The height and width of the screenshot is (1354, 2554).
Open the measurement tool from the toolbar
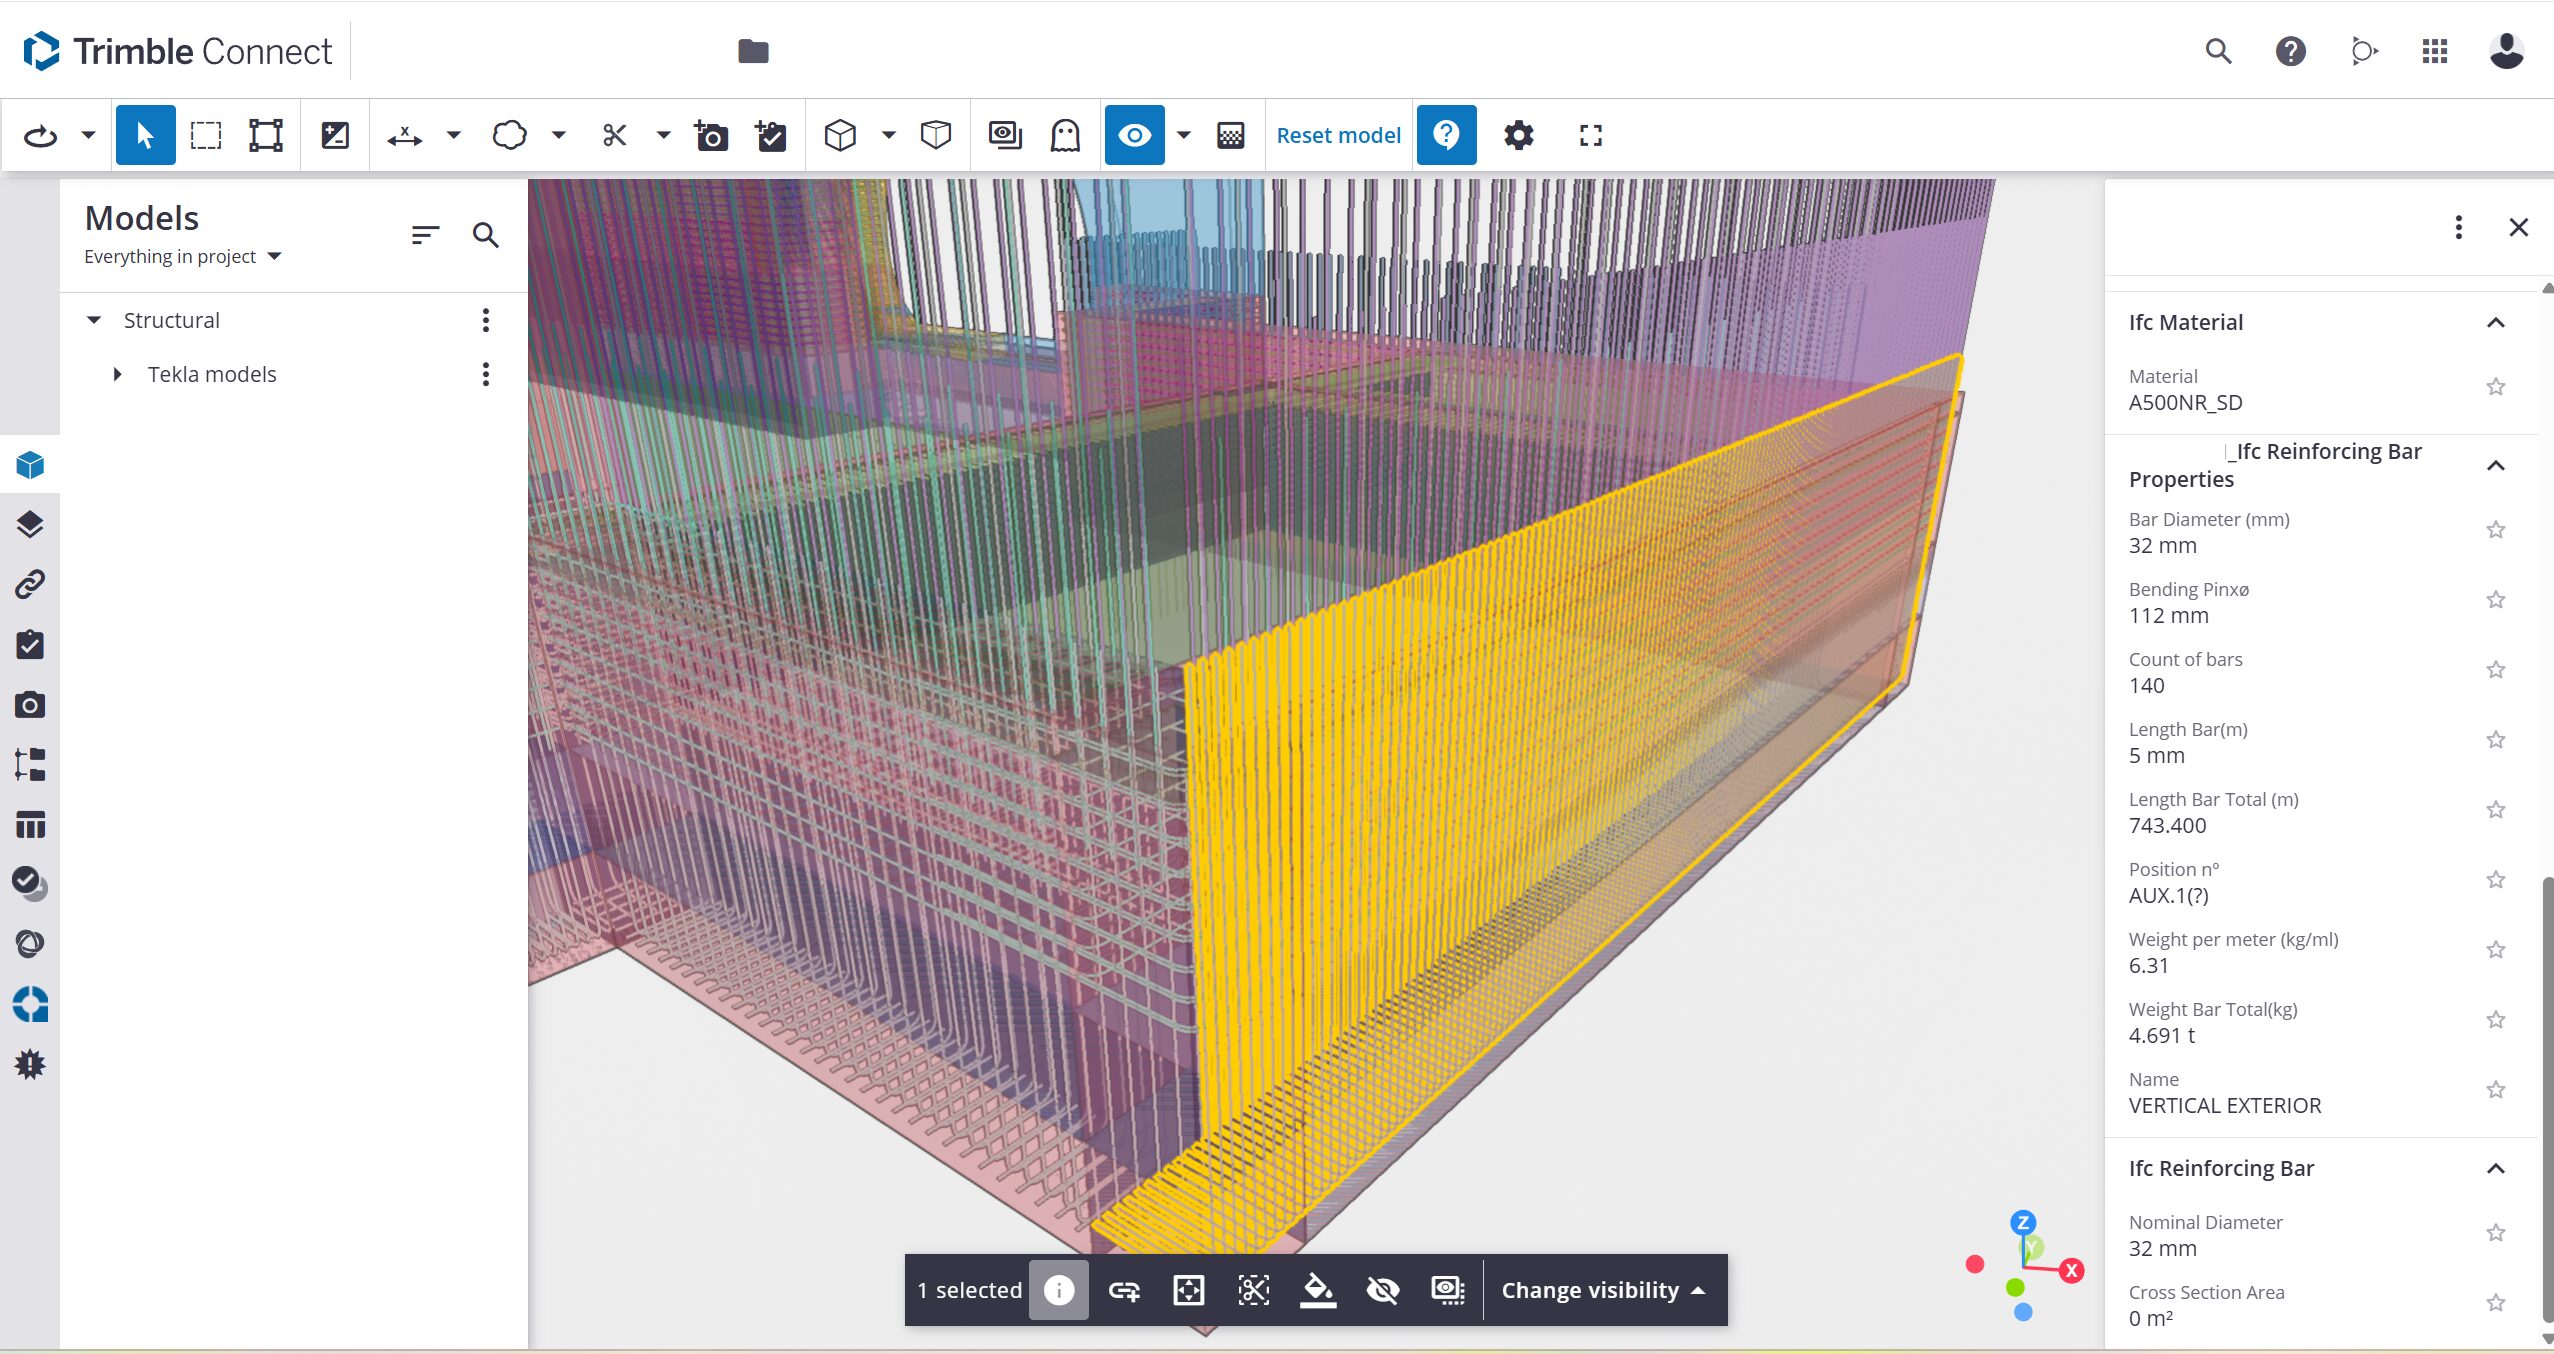tap(403, 135)
